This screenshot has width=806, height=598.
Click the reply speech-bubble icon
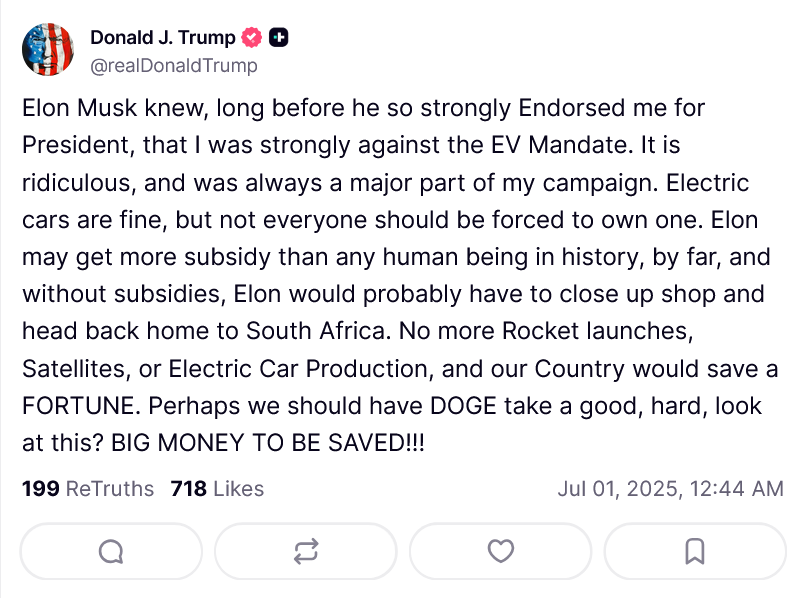(111, 552)
